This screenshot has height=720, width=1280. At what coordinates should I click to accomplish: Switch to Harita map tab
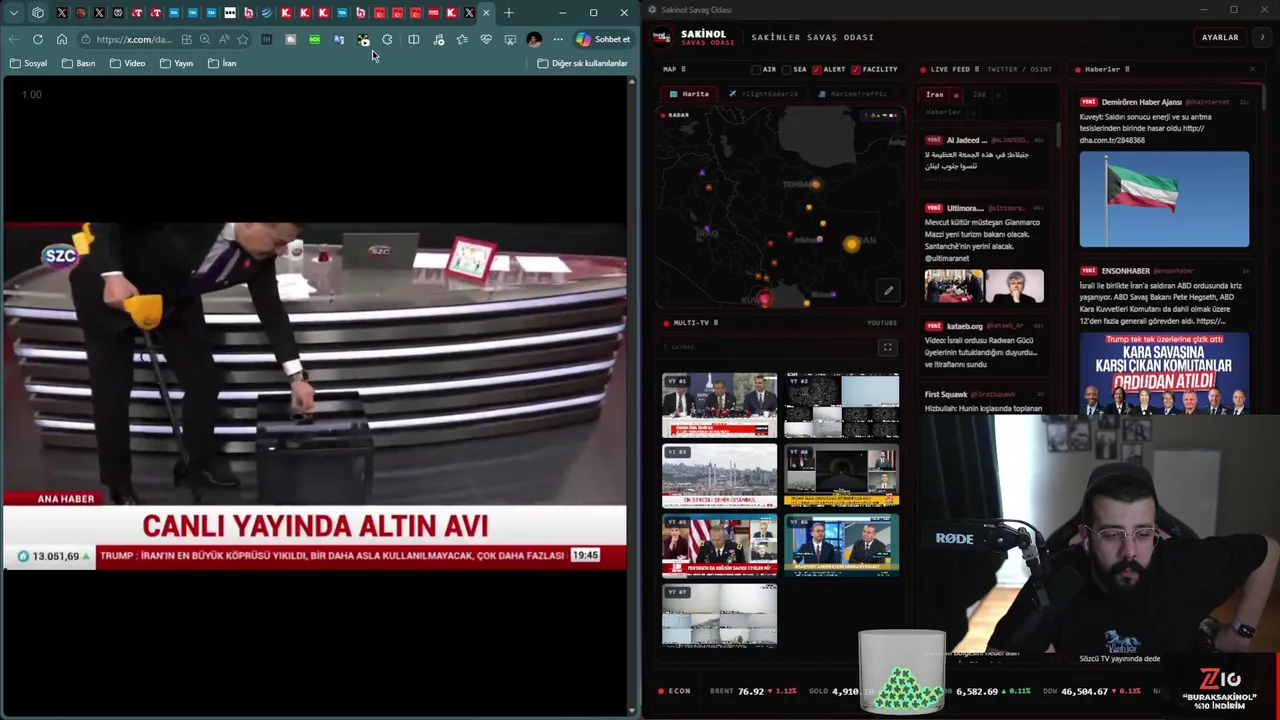(689, 94)
